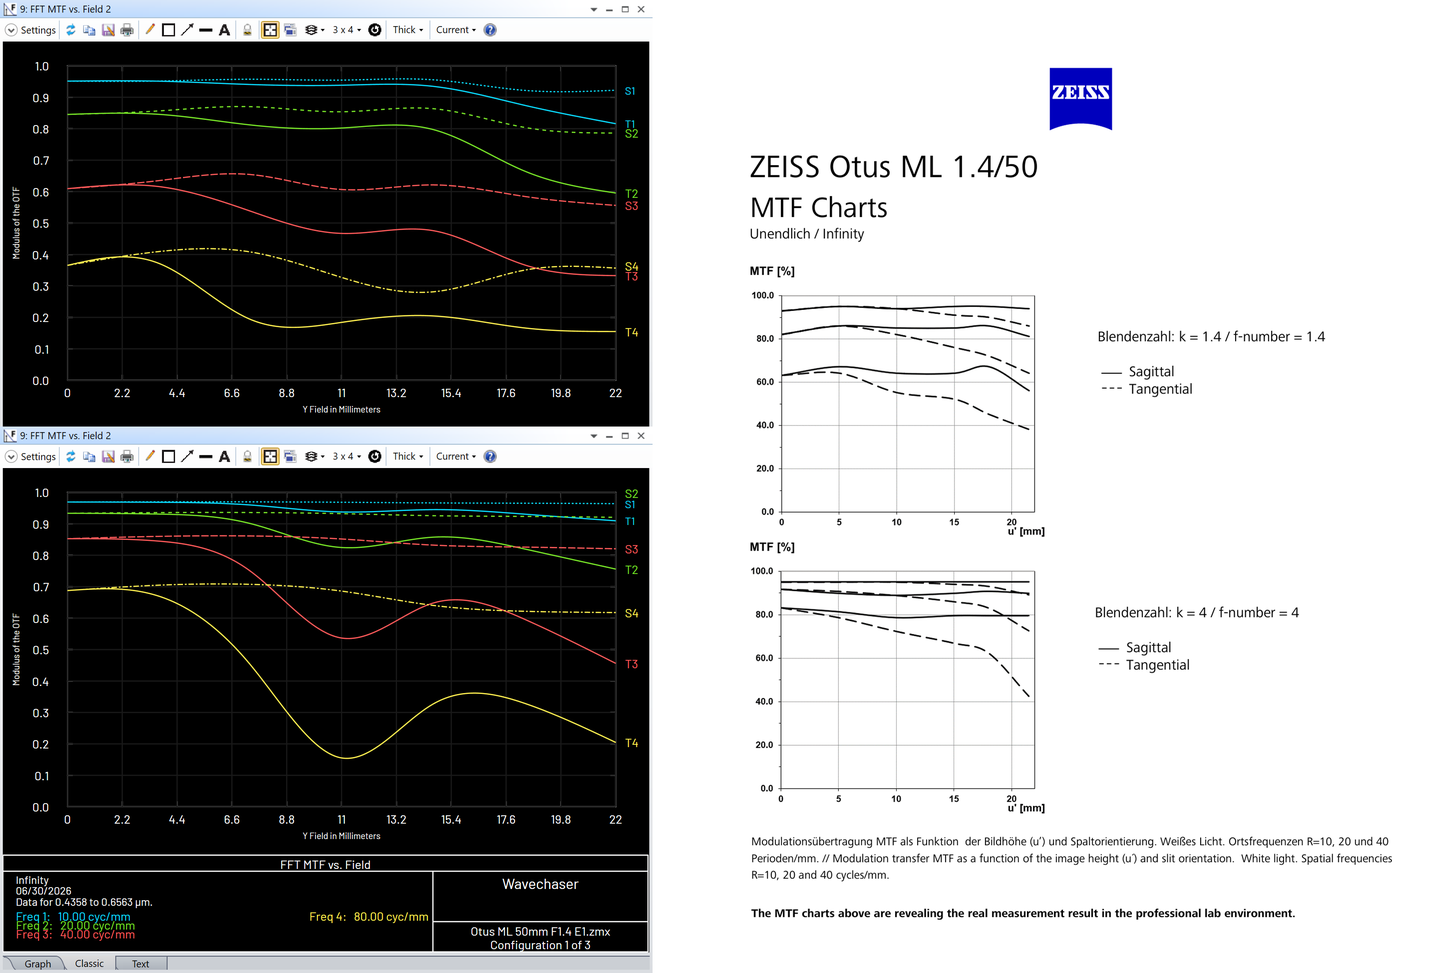Add a text annotation in top window
1440x973 pixels.
point(225,30)
